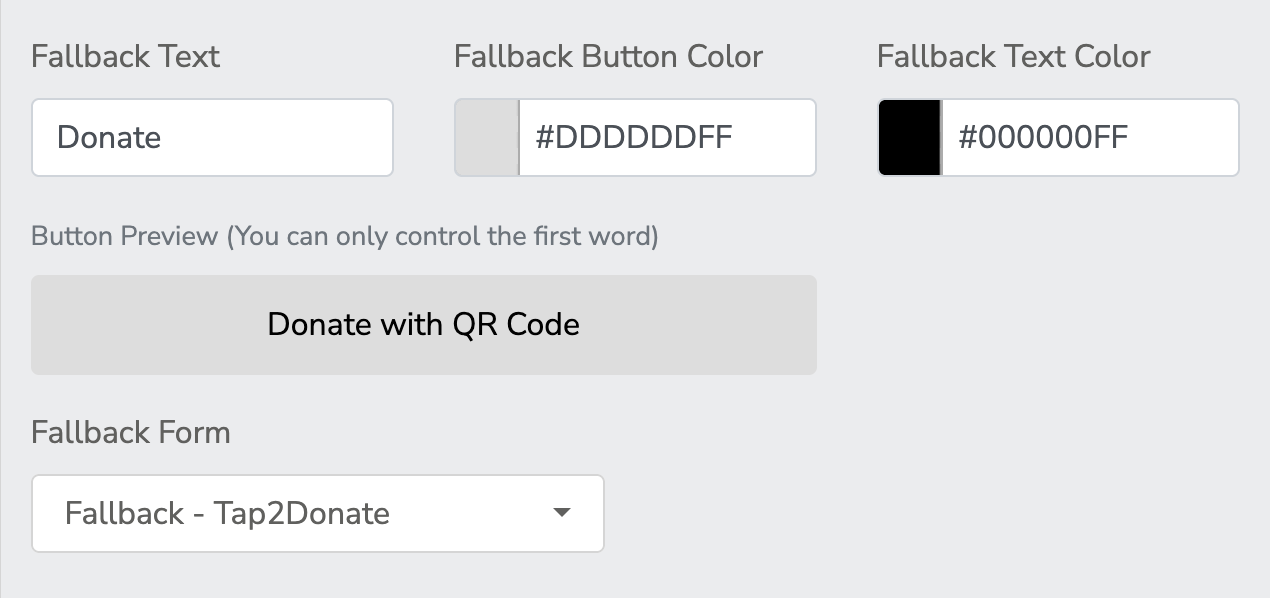This screenshot has width=1270, height=598.
Task: Click the Fallback Form label
Action: [x=131, y=432]
